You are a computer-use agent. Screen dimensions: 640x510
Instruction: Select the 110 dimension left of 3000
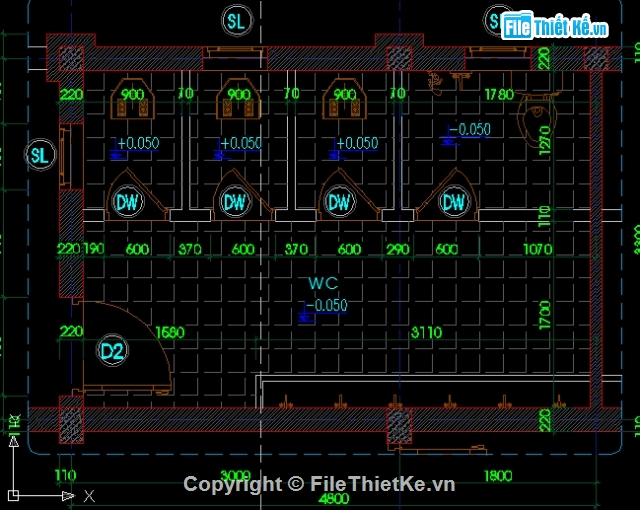click(x=65, y=475)
